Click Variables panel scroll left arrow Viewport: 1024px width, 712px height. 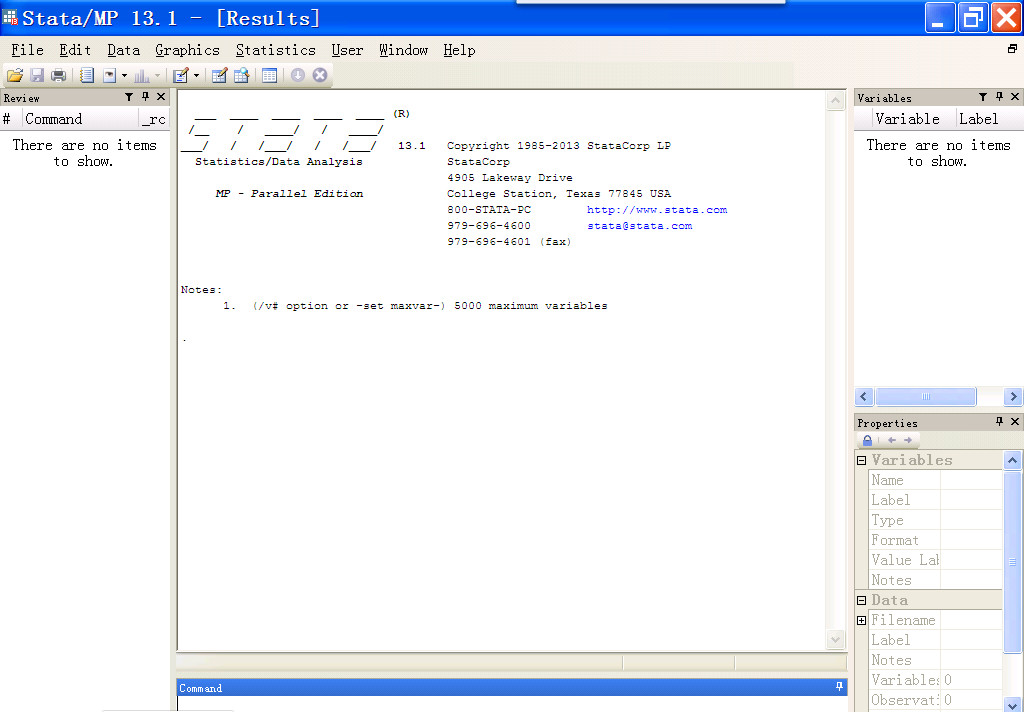coord(864,396)
